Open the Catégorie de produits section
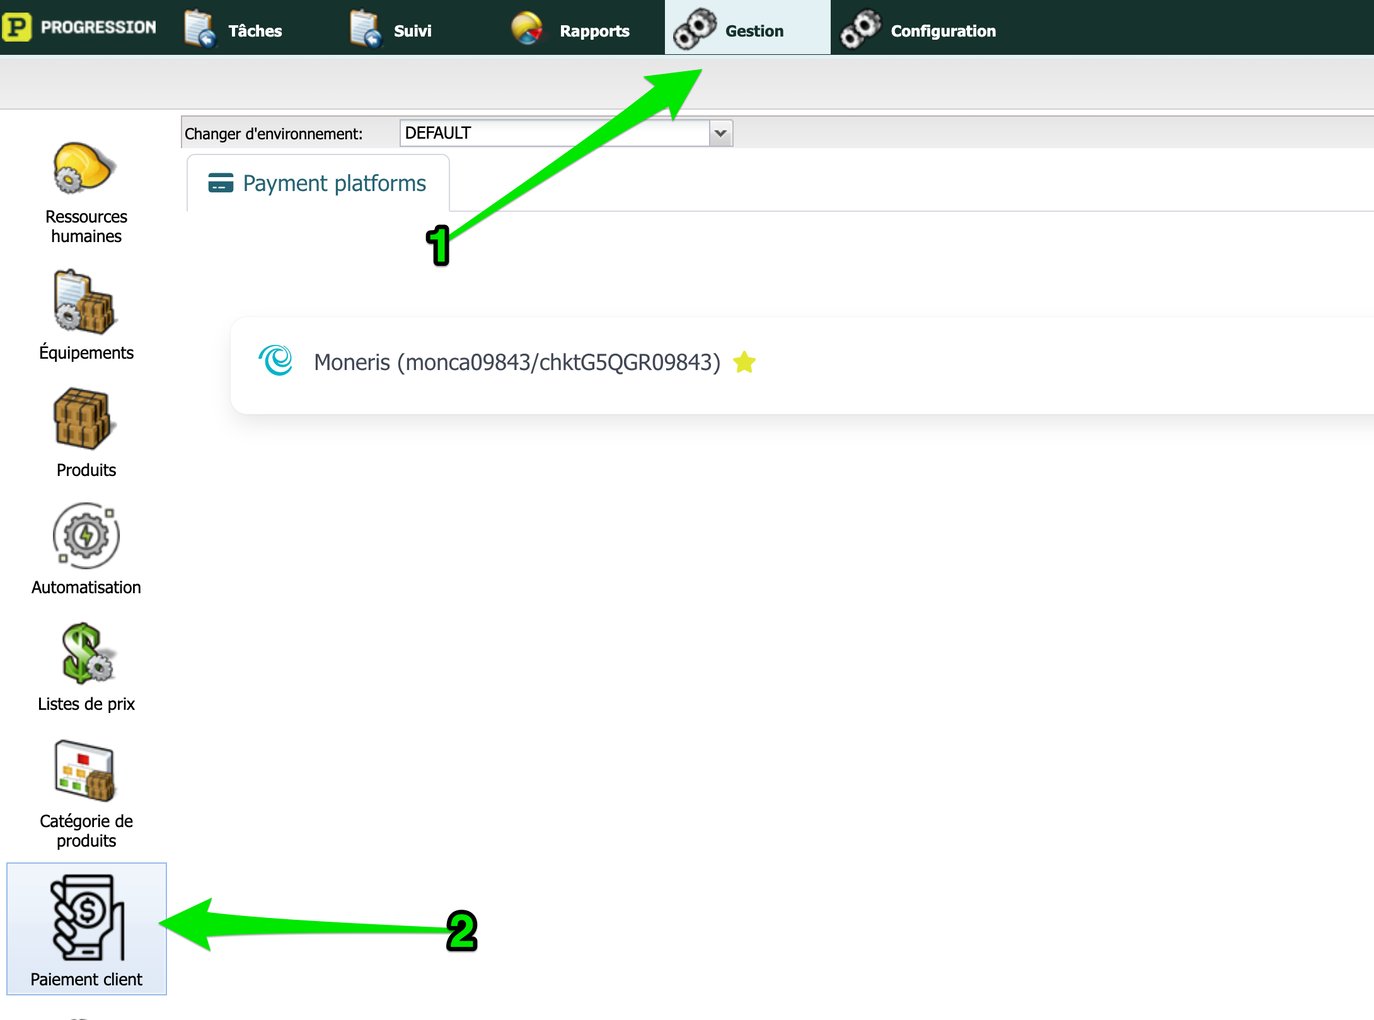The image size is (1374, 1020). tap(85, 790)
